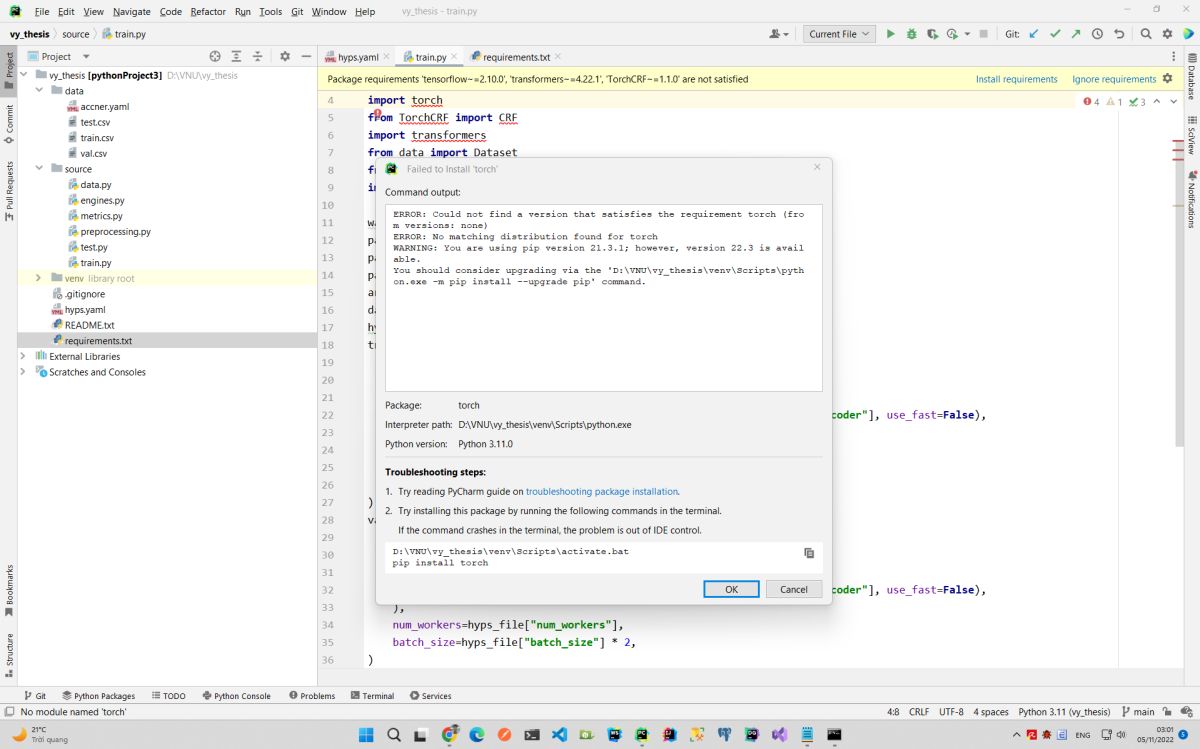
Task: Expand all nodes in Project panel
Action: click(236, 56)
